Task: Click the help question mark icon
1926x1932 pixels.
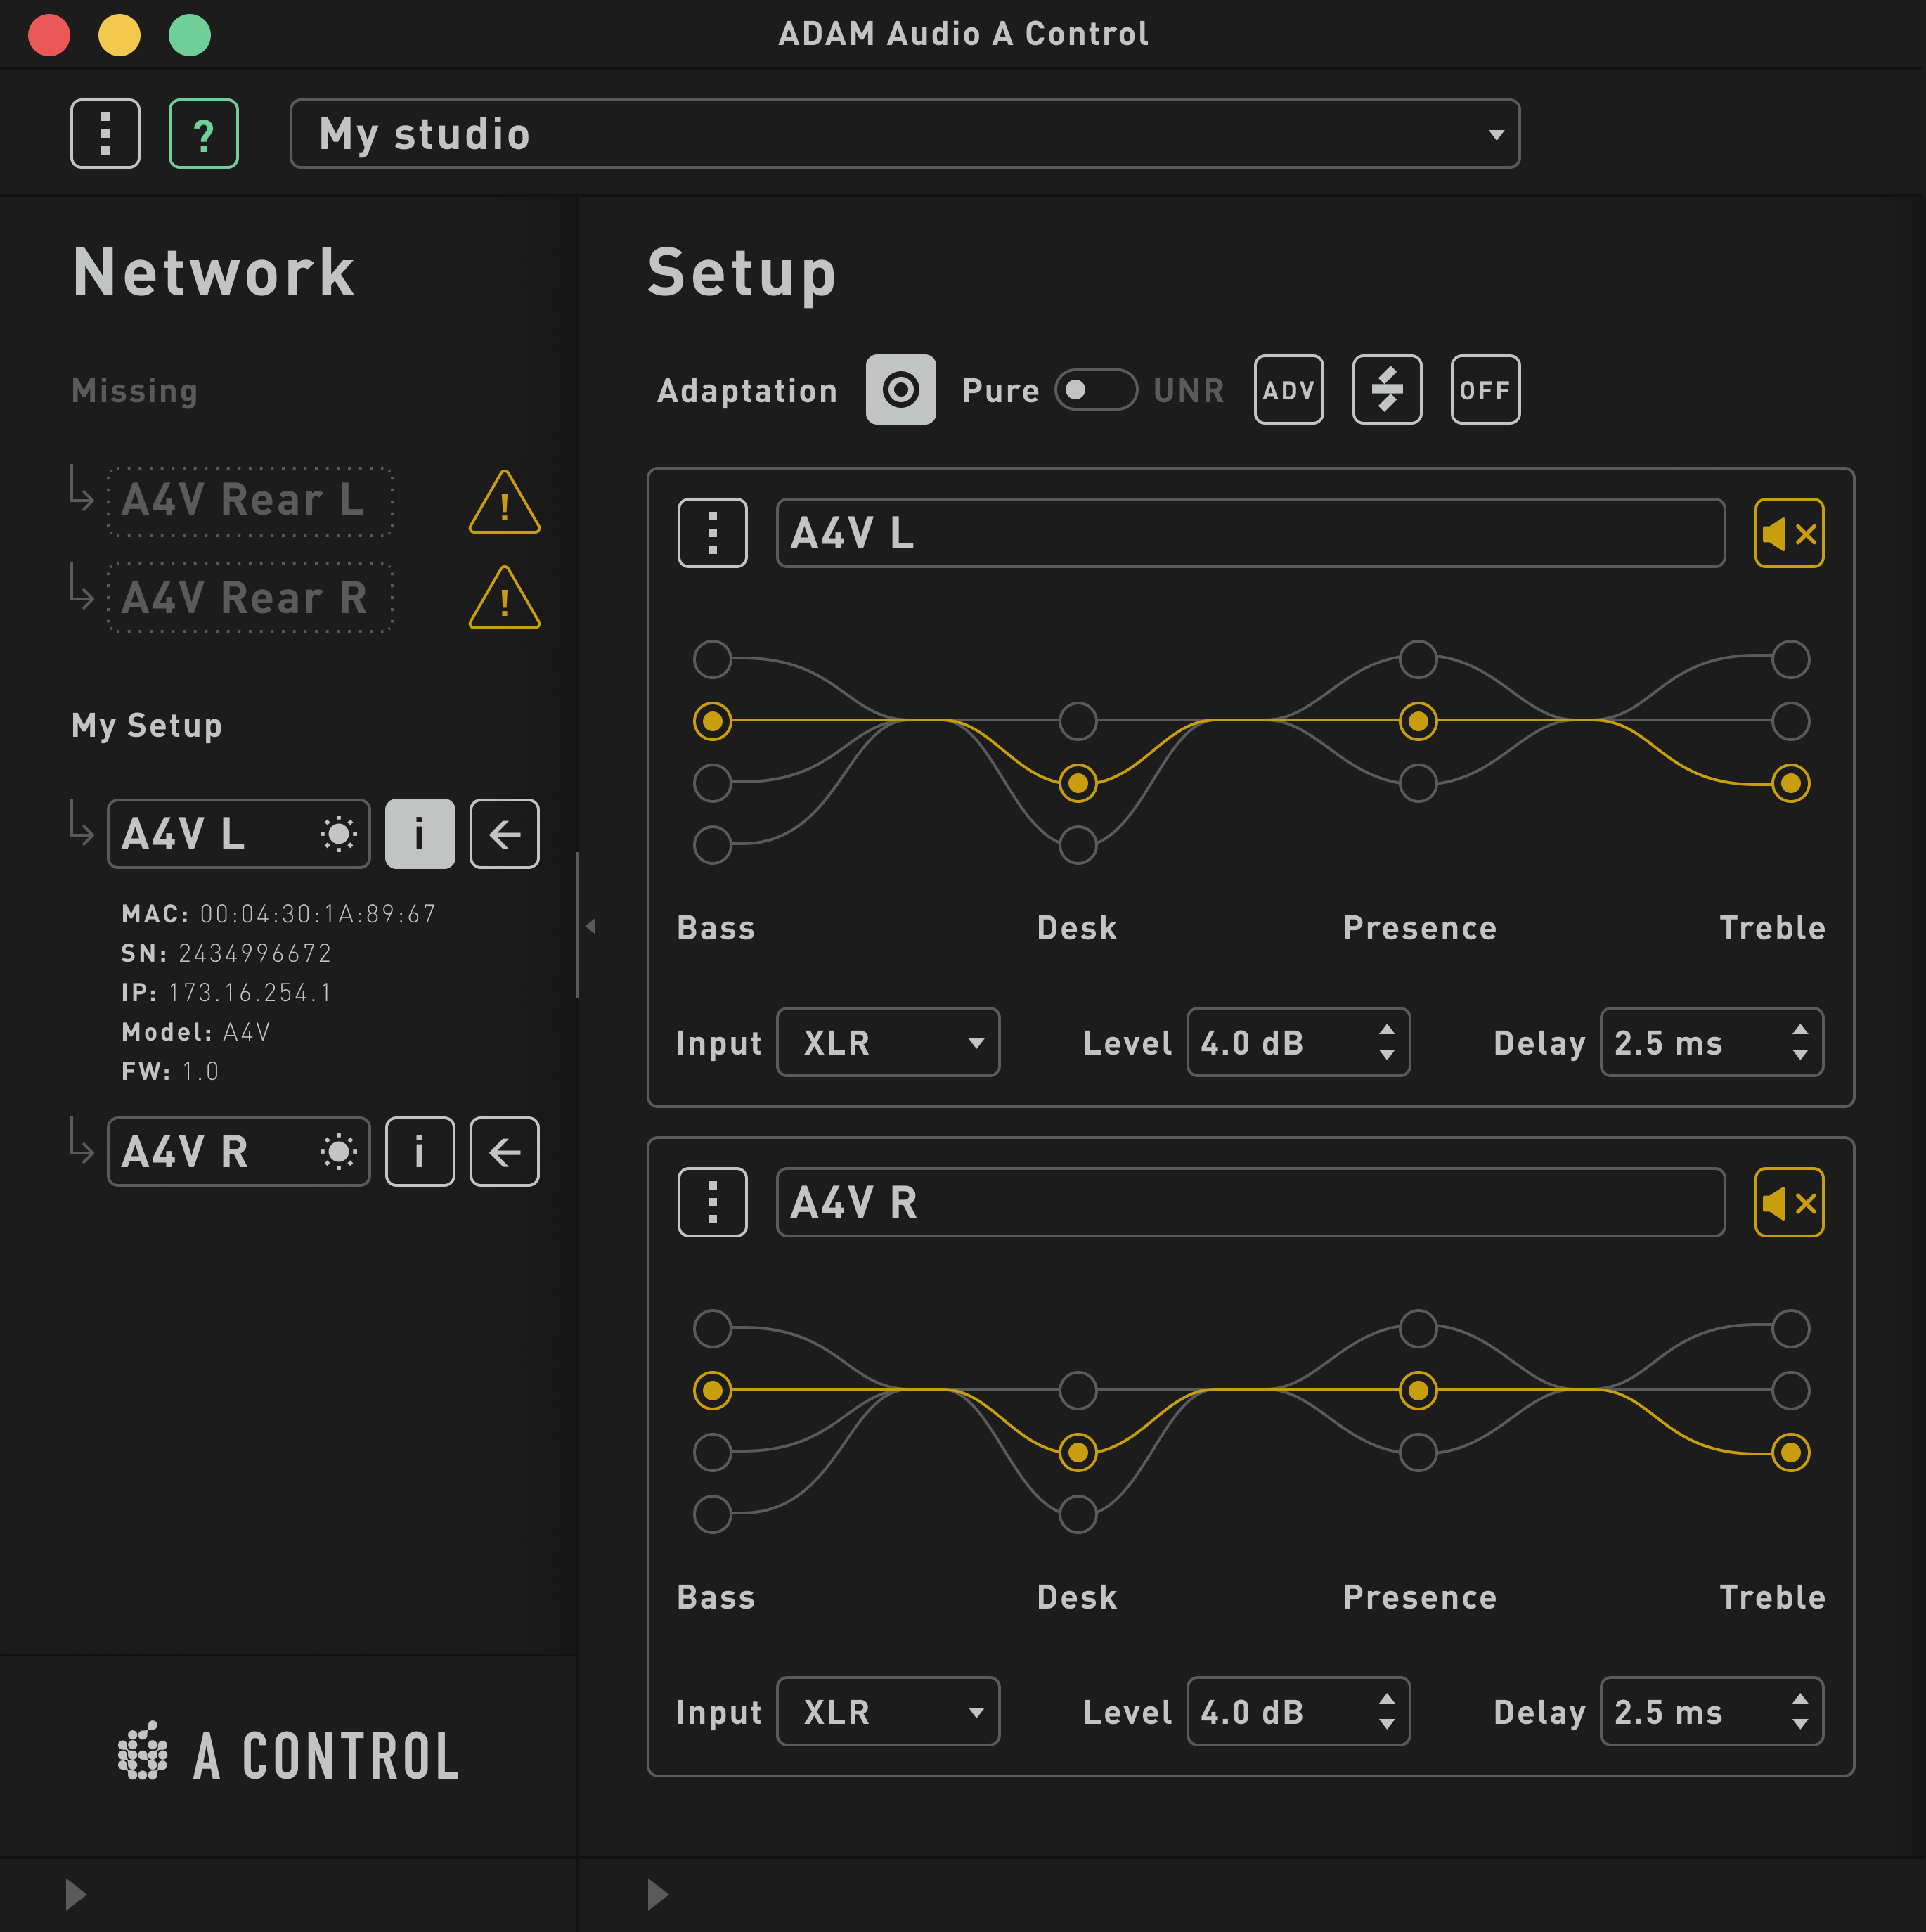Action: pos(203,133)
